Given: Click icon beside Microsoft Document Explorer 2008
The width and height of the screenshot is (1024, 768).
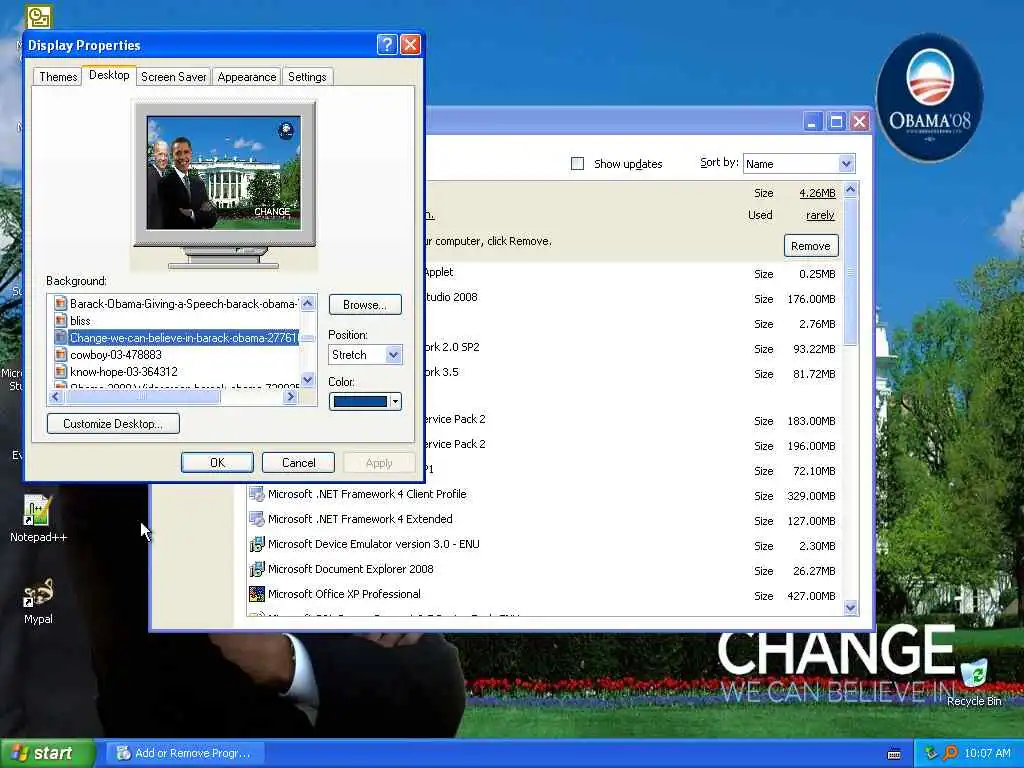Looking at the screenshot, I should [257, 569].
